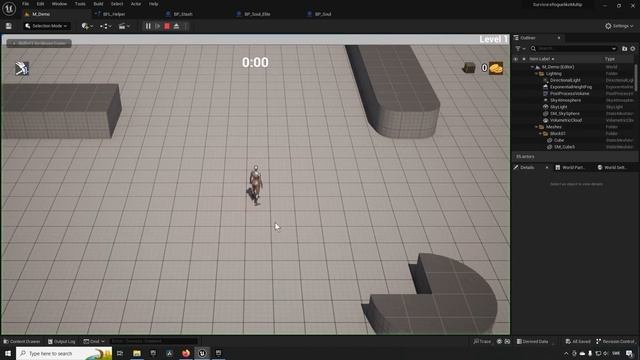
Task: Collapse the Meshes folder
Action: pyautogui.click(x=536, y=127)
